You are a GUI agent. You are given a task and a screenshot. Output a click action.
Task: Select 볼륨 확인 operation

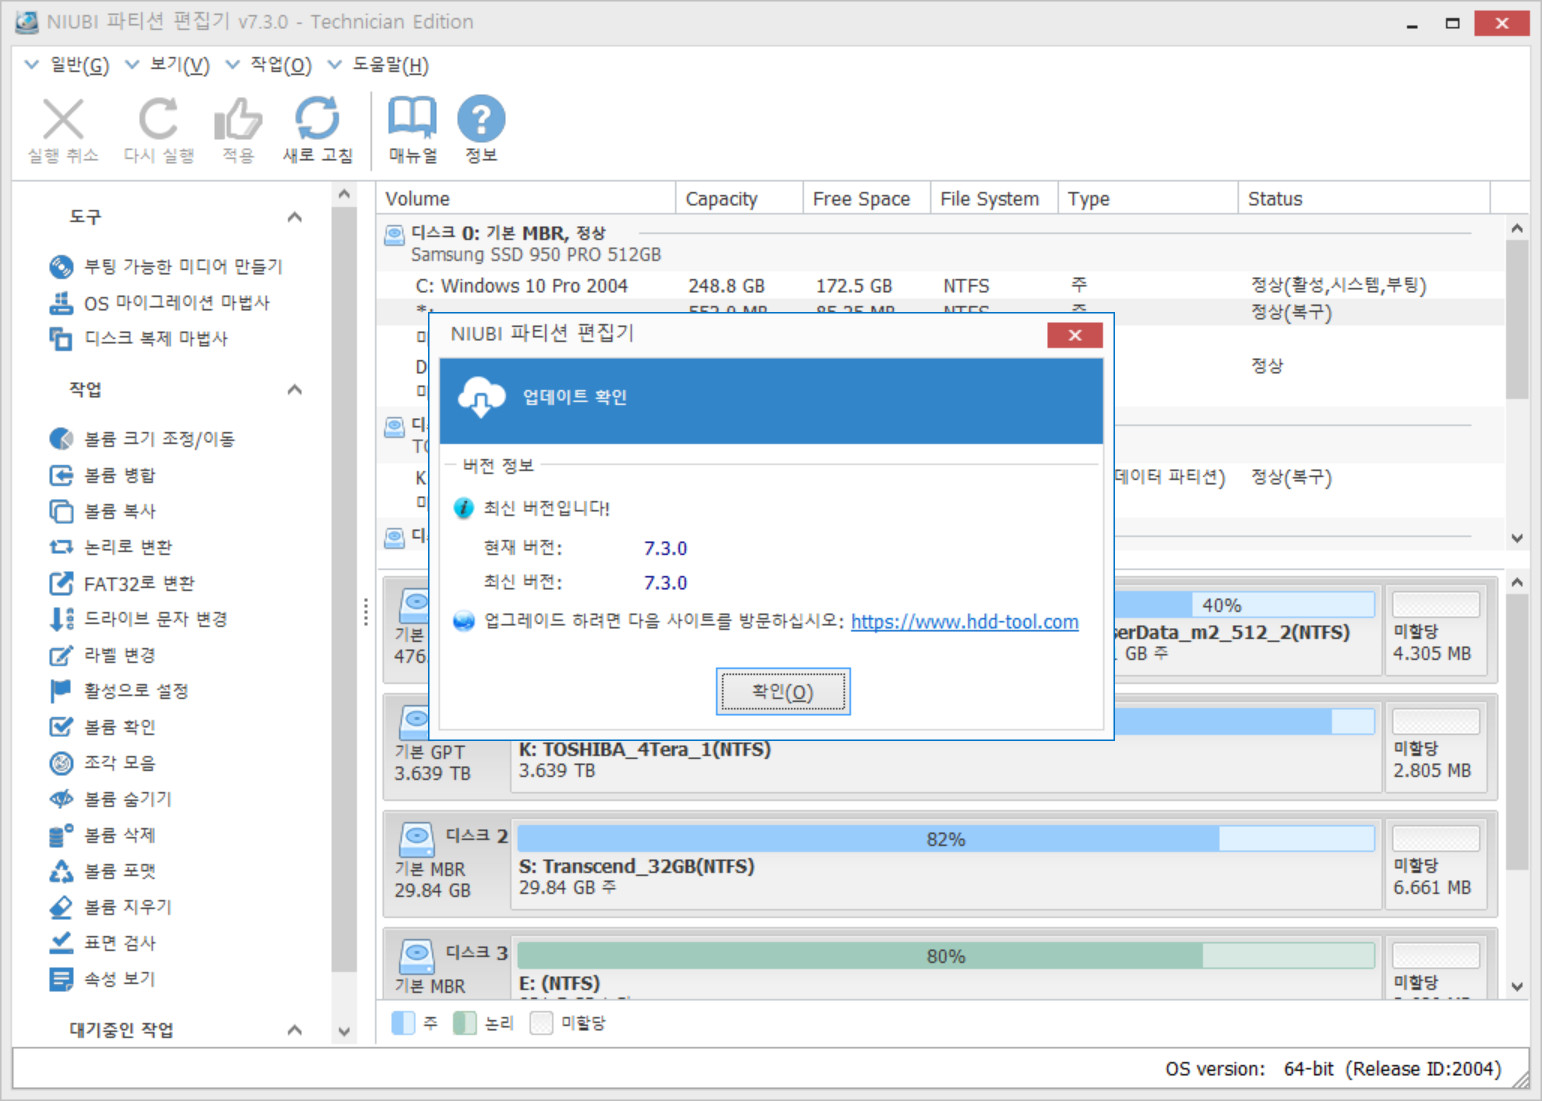[102, 726]
